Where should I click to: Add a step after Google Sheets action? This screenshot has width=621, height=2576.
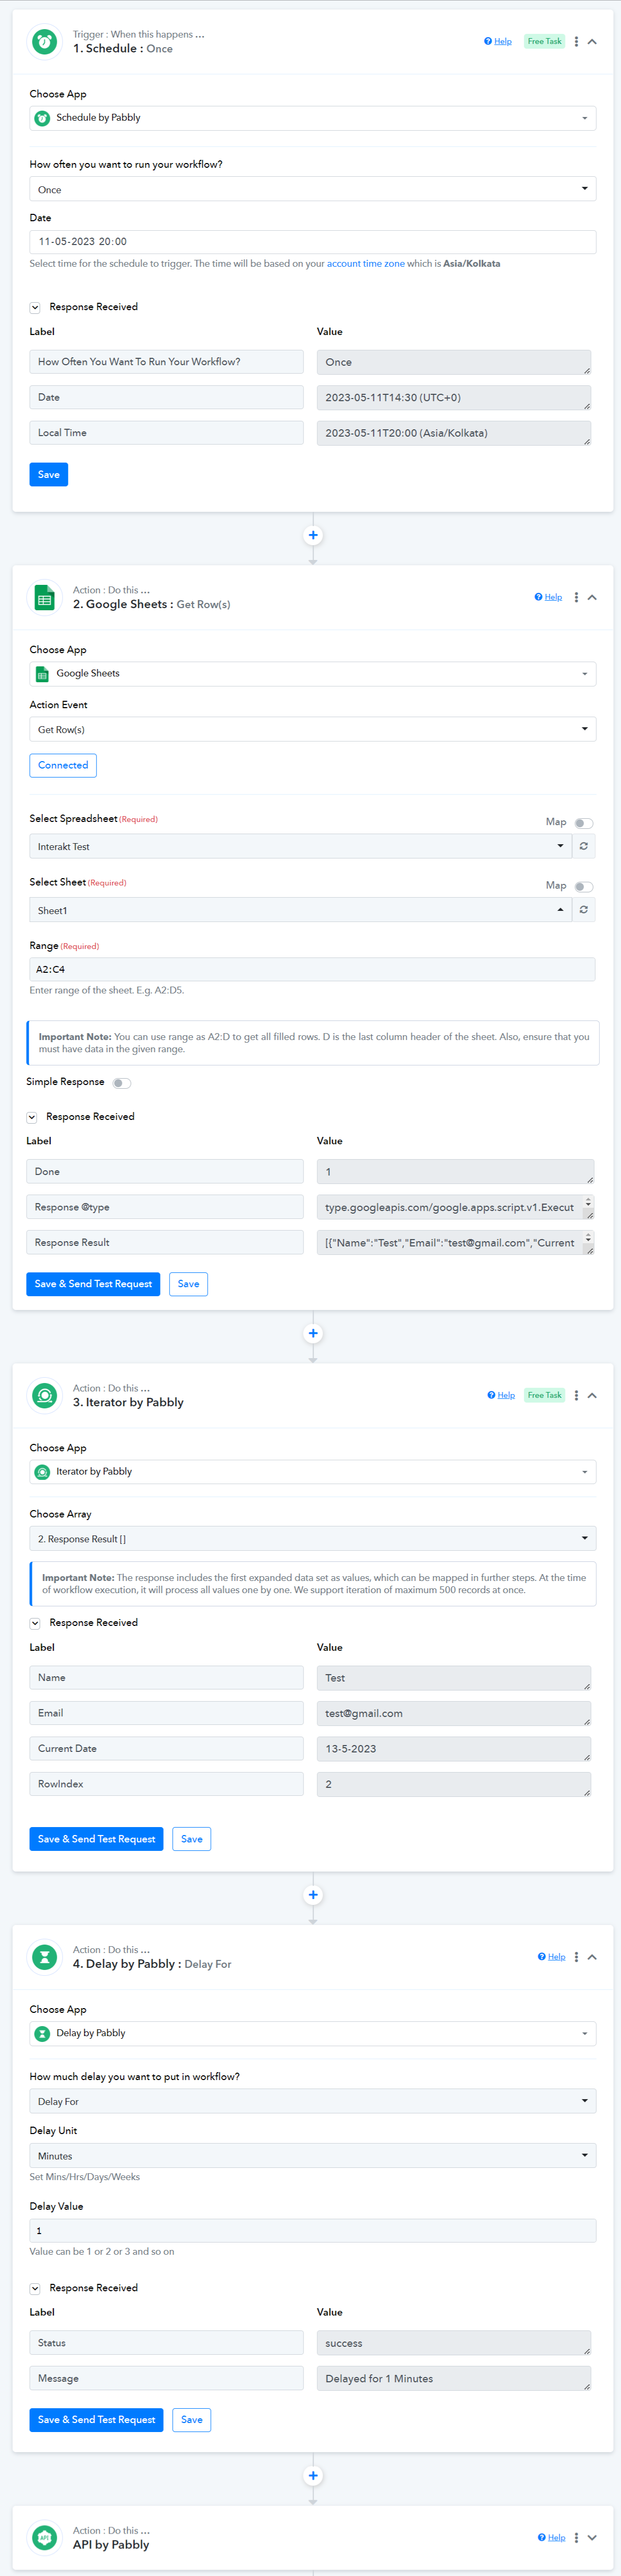(313, 1333)
